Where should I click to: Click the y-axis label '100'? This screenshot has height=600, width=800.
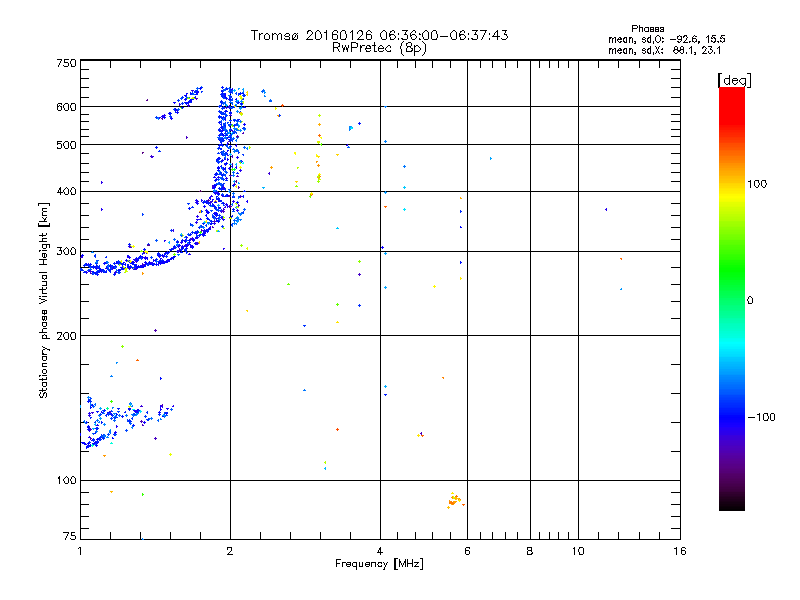coord(66,481)
